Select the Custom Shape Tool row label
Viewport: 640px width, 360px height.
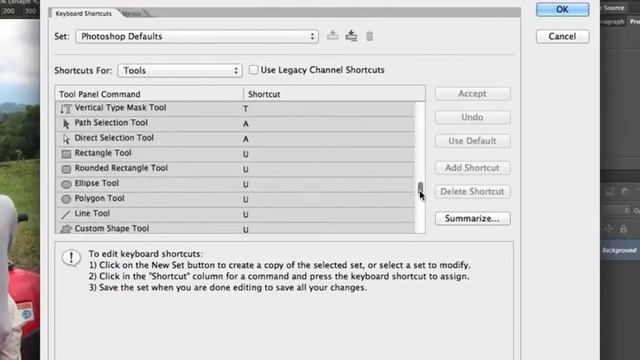[x=112, y=229]
